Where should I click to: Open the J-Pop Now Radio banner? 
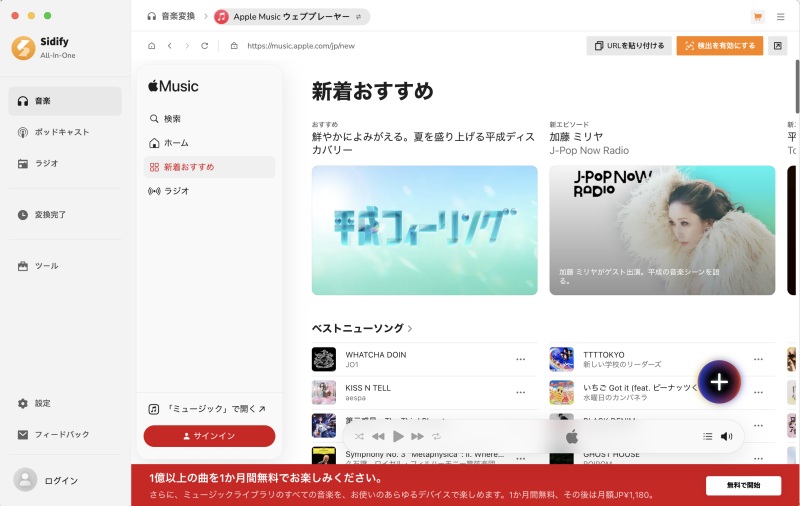(x=662, y=230)
